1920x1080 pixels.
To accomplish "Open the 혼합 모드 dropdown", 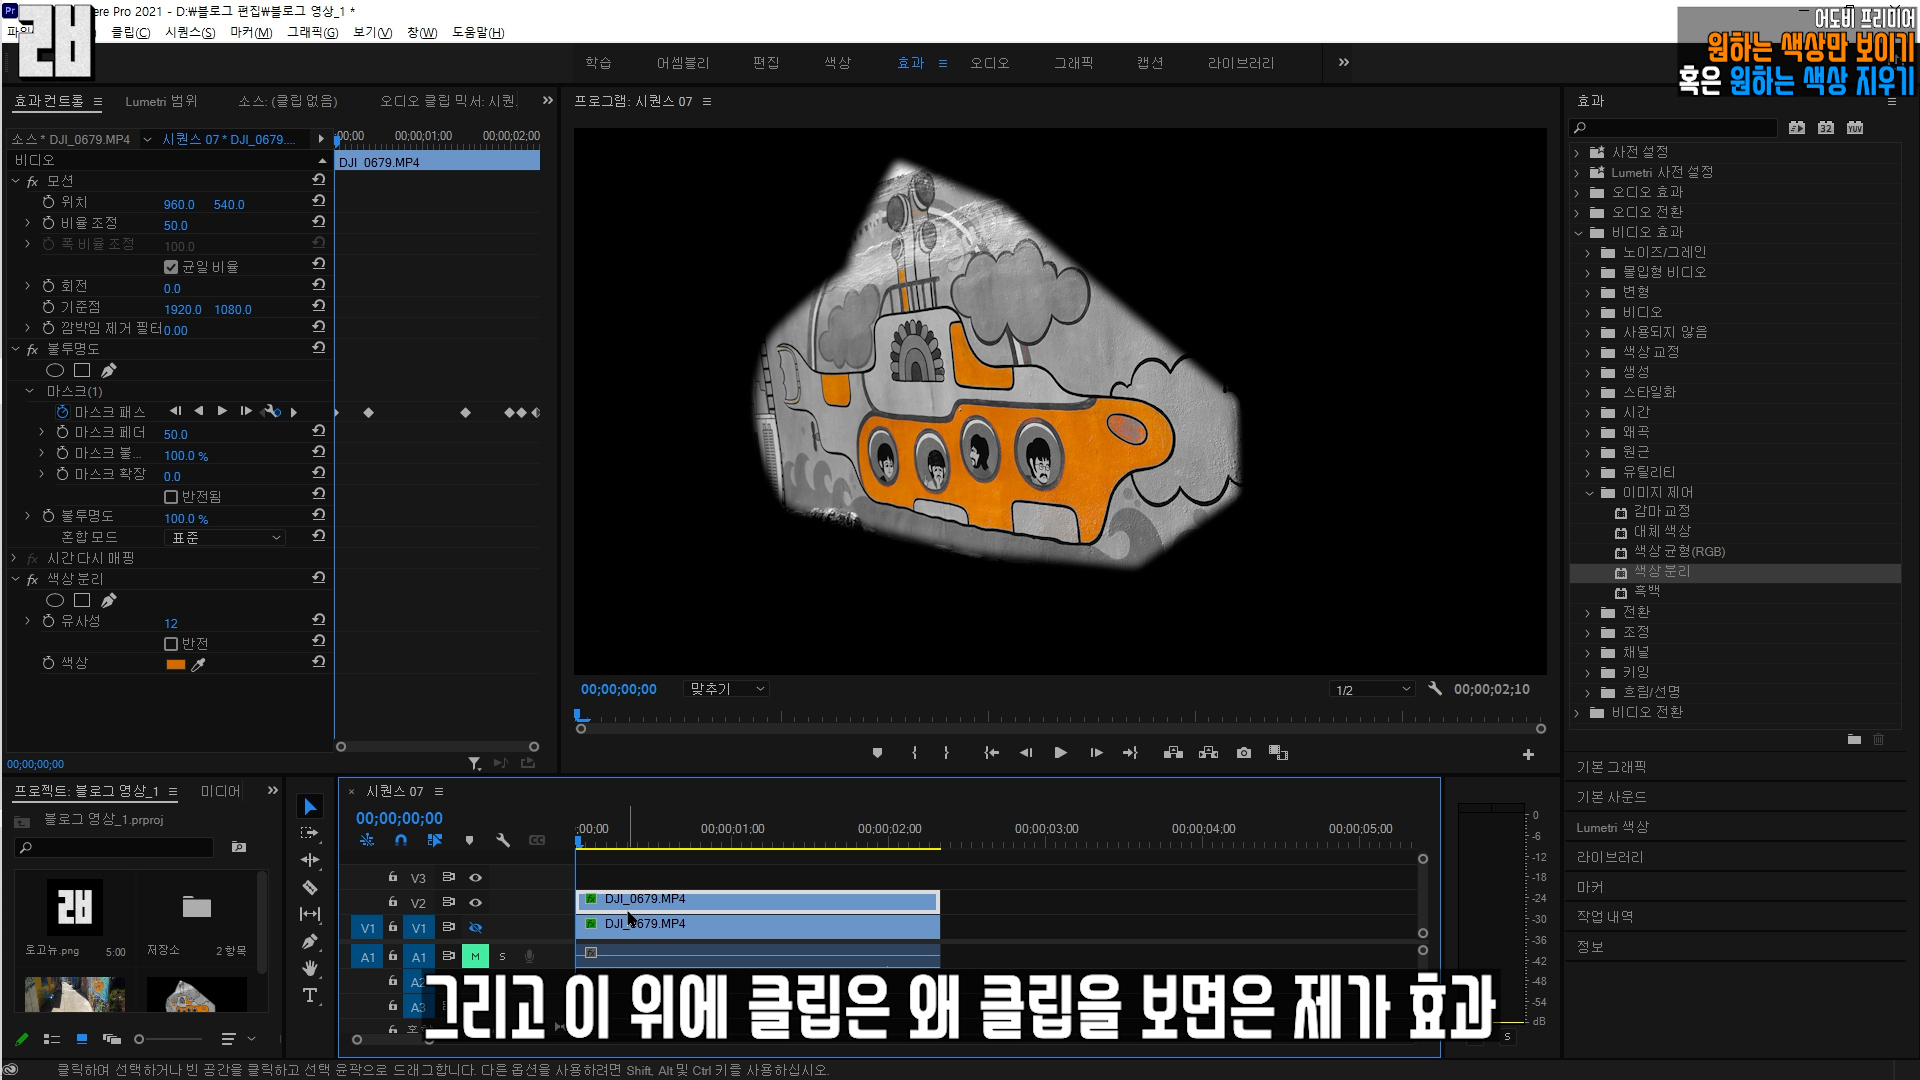I will tap(225, 538).
